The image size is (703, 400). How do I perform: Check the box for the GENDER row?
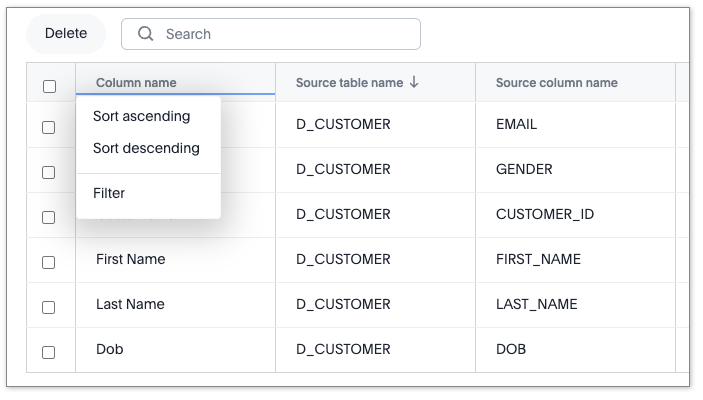(x=48, y=172)
